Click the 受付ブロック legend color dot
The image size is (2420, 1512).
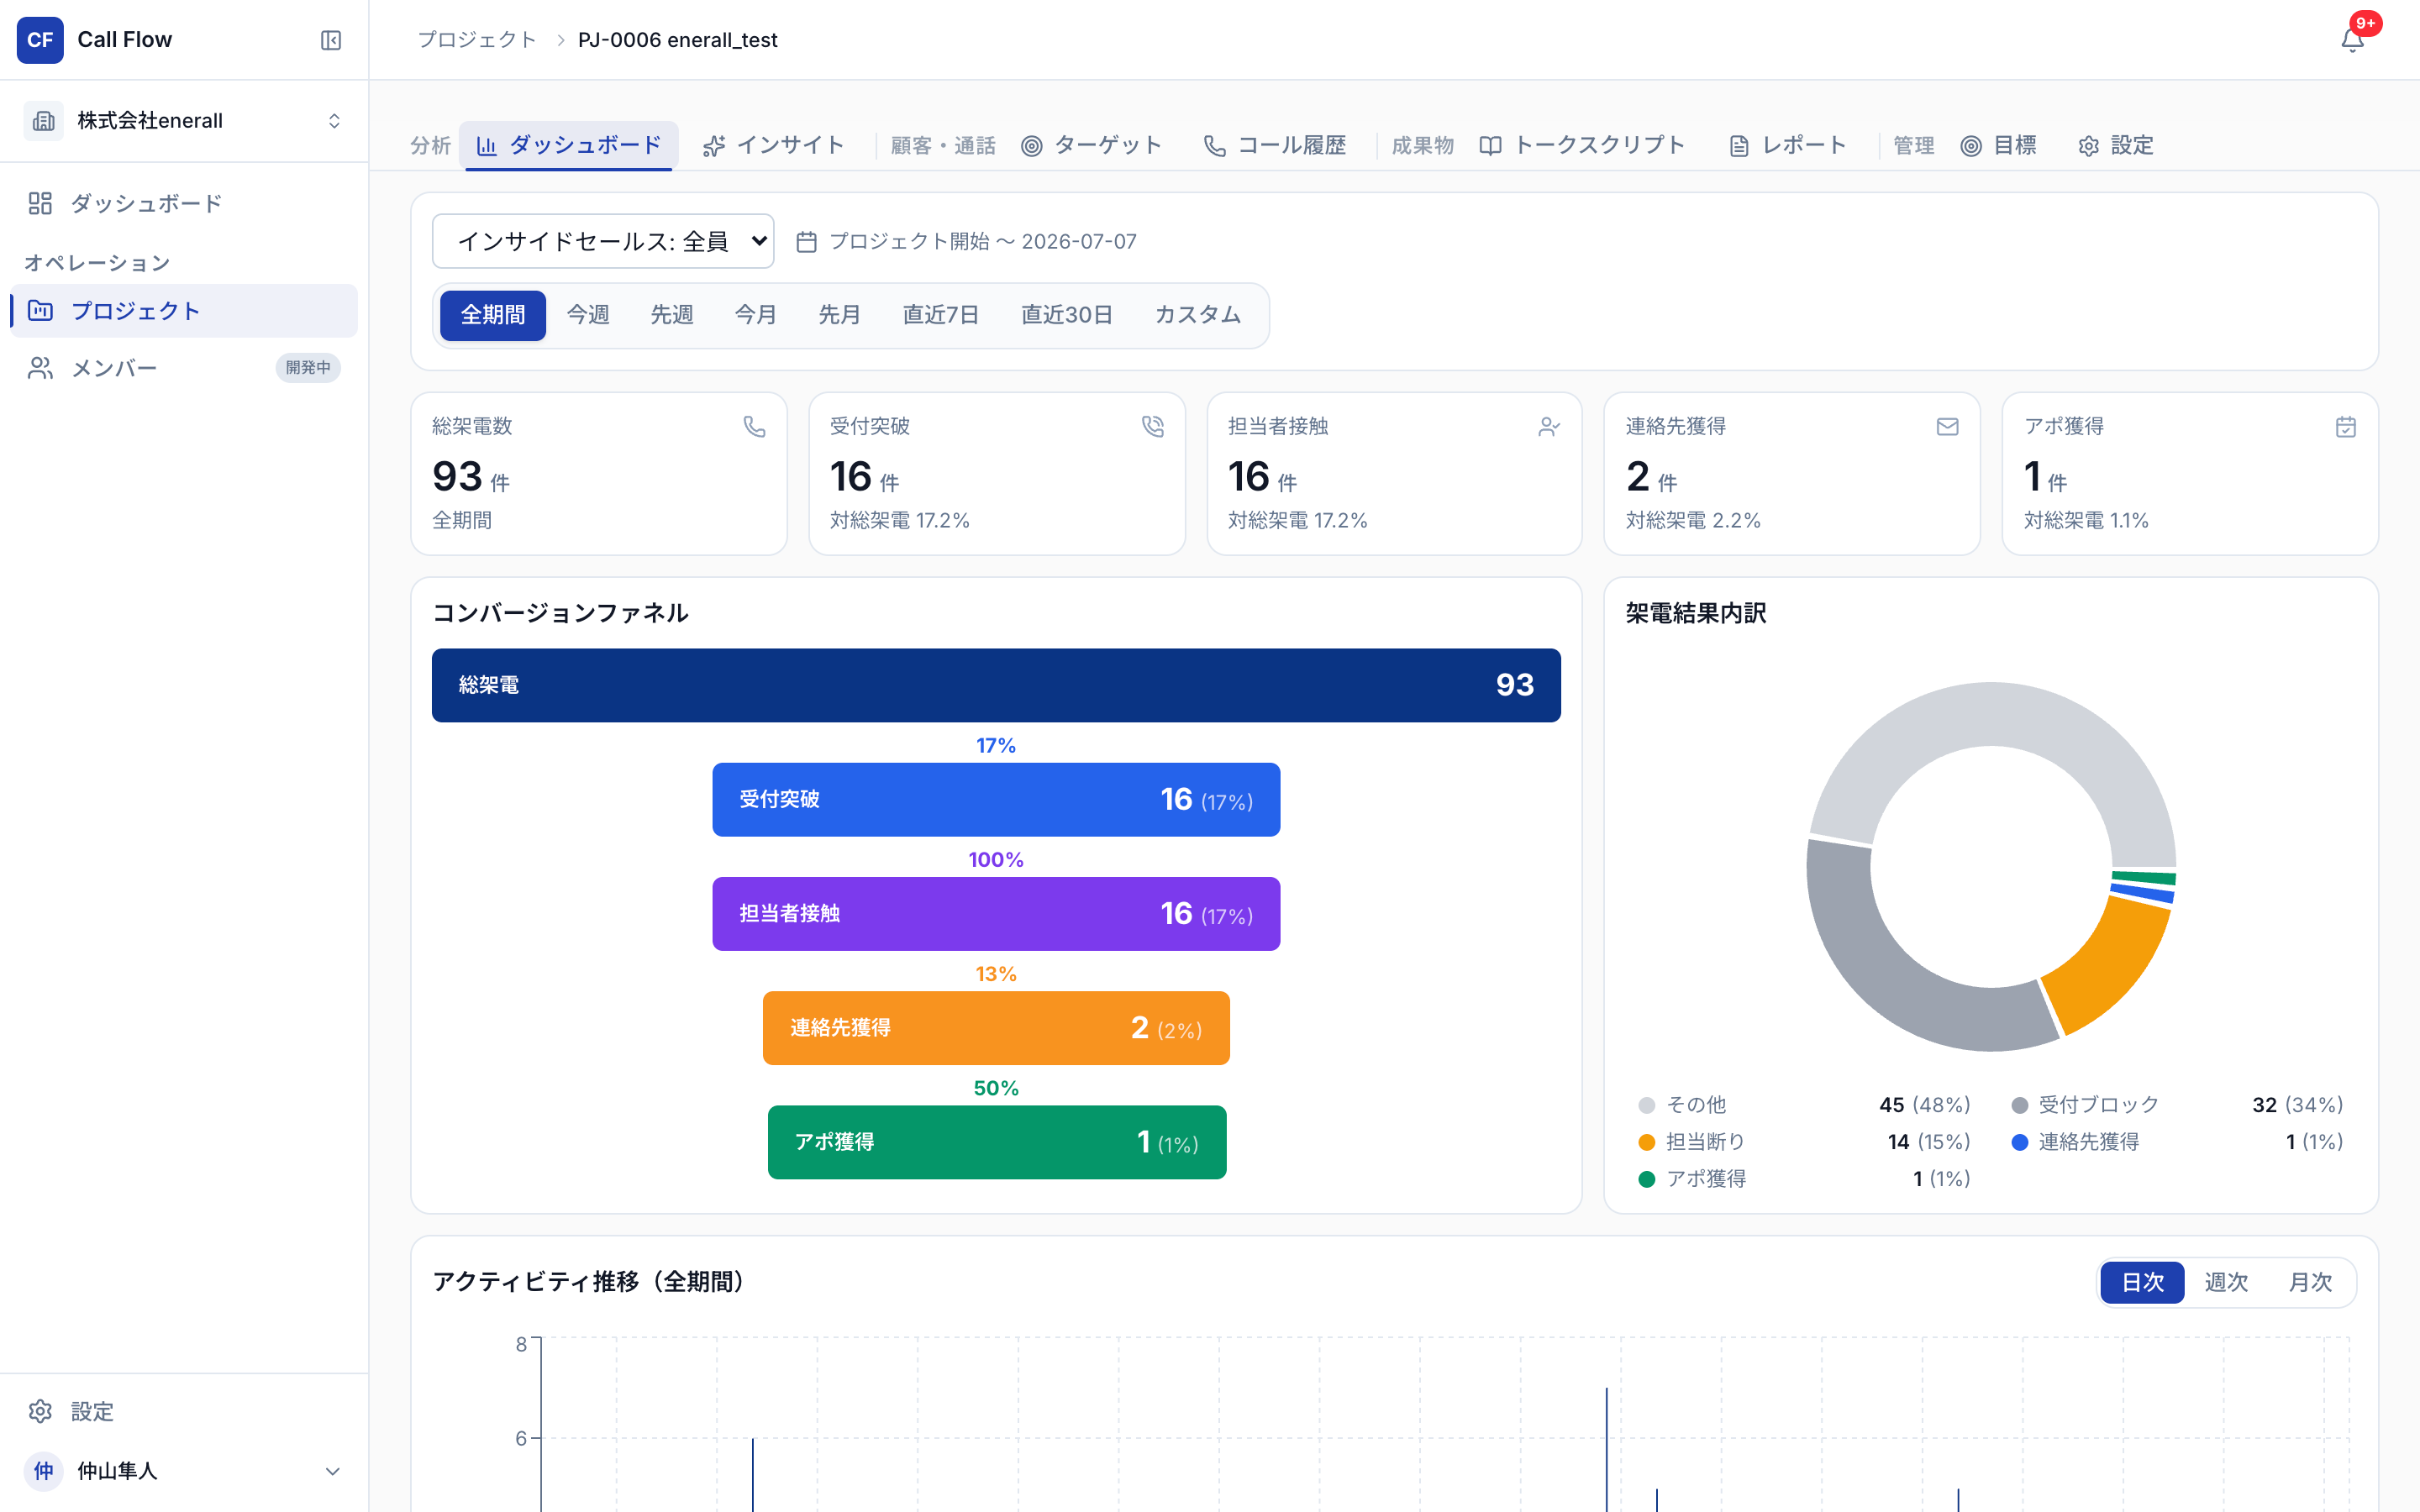point(2019,1105)
